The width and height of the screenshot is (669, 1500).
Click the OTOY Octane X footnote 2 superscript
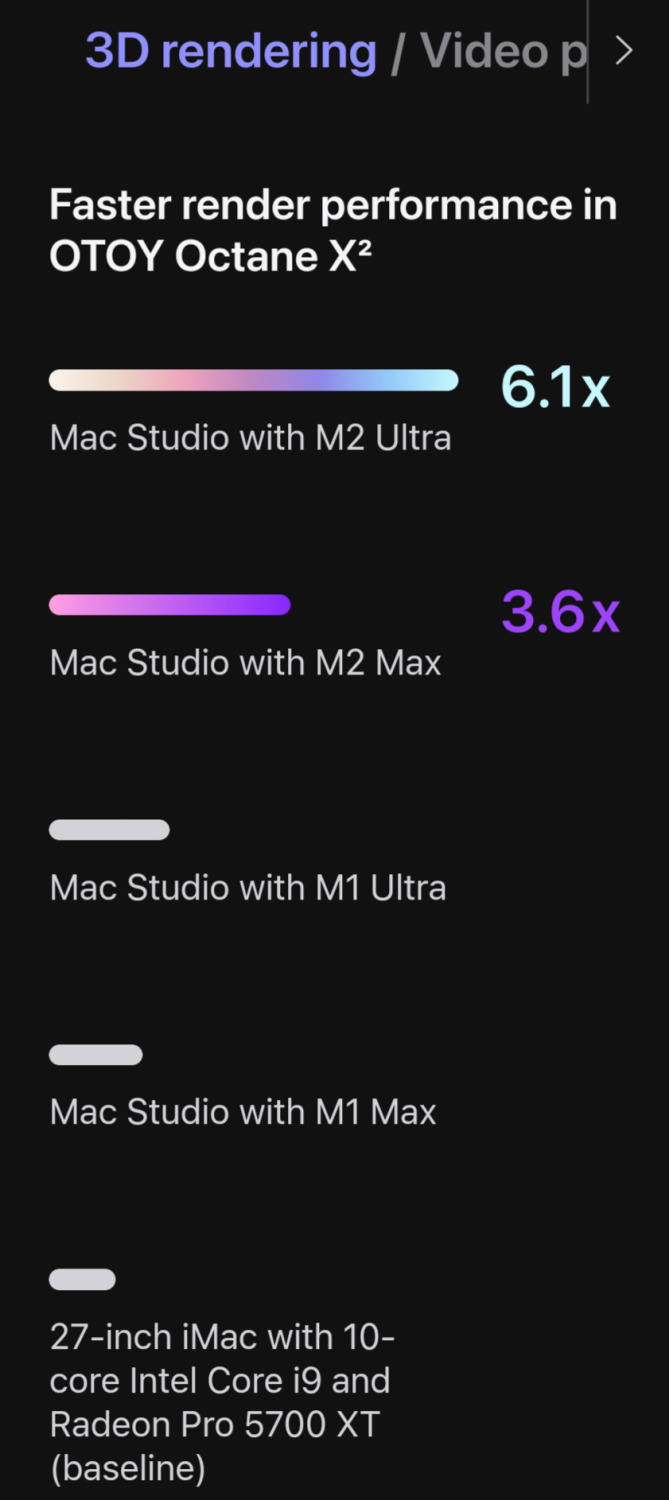pyautogui.click(x=366, y=245)
